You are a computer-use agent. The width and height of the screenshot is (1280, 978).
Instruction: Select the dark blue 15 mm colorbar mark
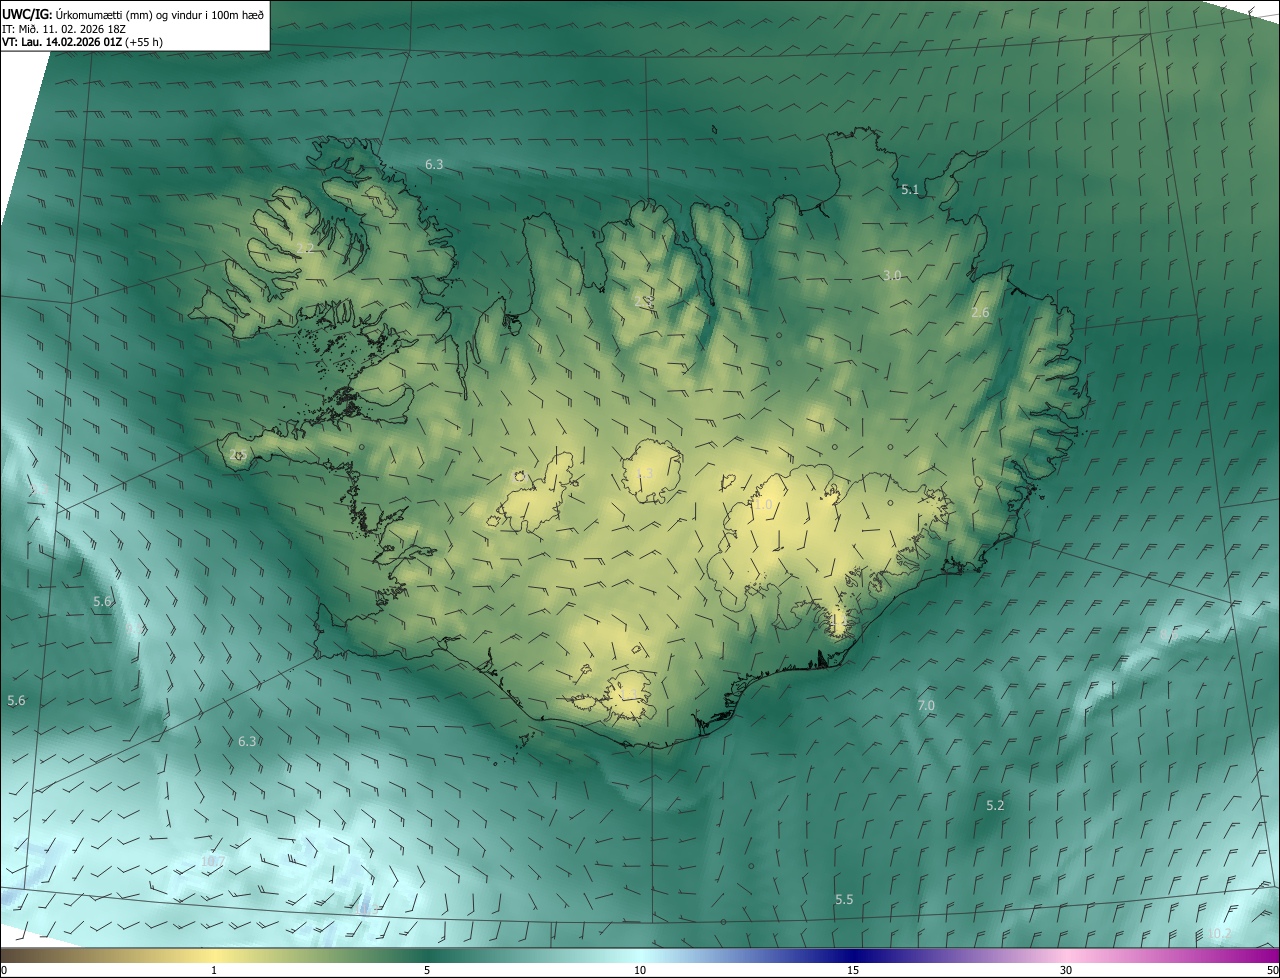coord(853,956)
